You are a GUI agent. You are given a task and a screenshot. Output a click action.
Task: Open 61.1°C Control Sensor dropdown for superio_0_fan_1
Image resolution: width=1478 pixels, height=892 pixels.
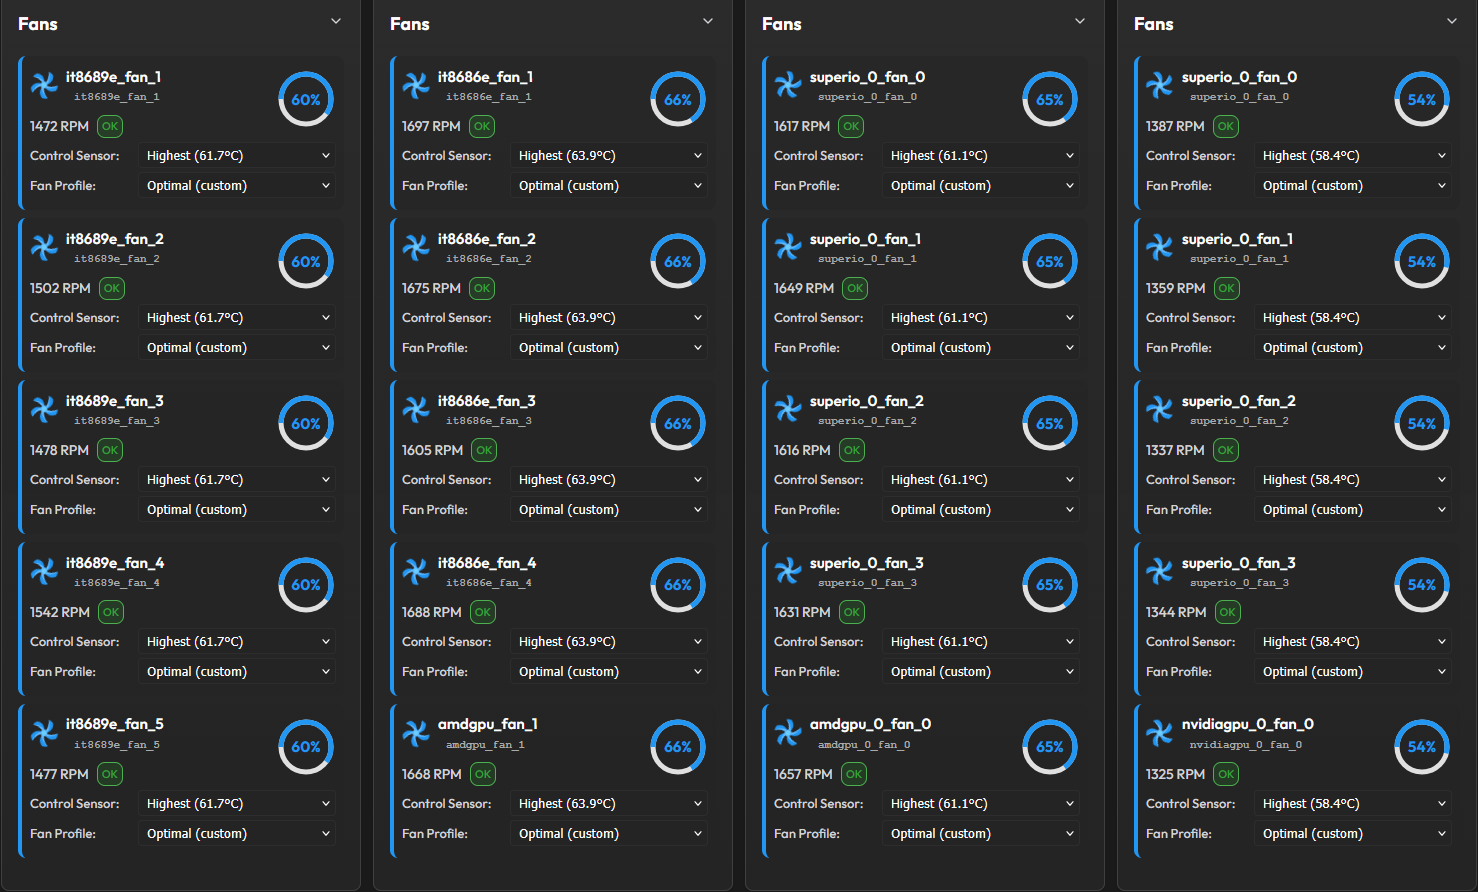981,318
